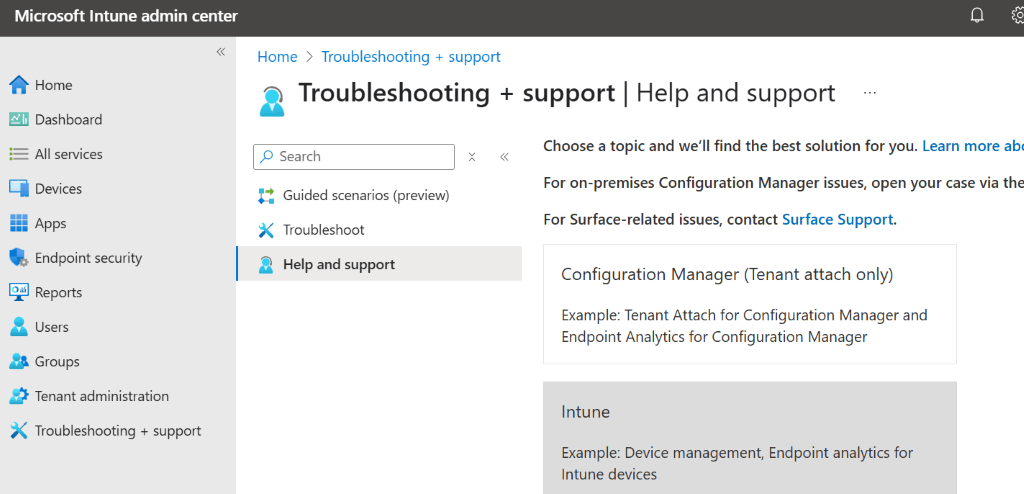Click the Devices monitor icon
This screenshot has width=1024, height=494.
(19, 189)
